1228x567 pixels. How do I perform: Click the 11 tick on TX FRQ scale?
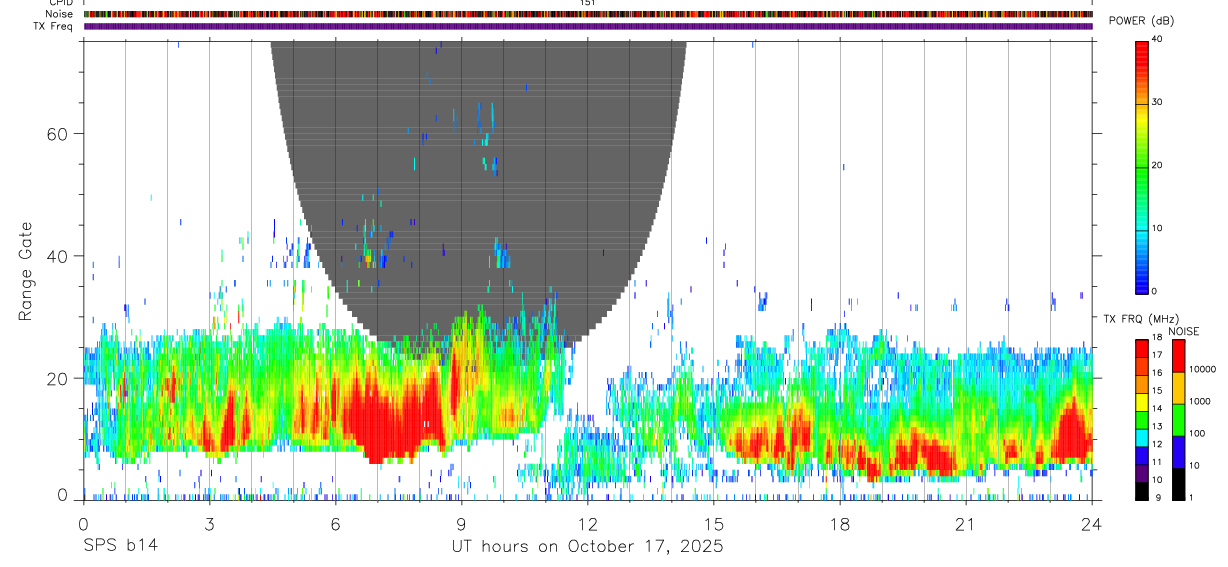[1157, 462]
